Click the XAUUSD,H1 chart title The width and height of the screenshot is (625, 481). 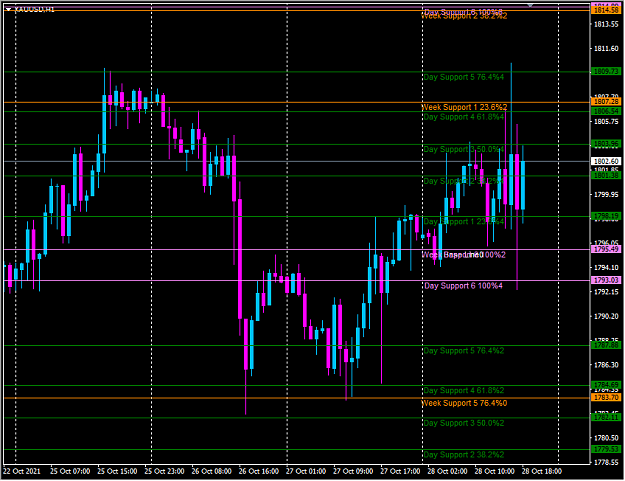pos(34,9)
